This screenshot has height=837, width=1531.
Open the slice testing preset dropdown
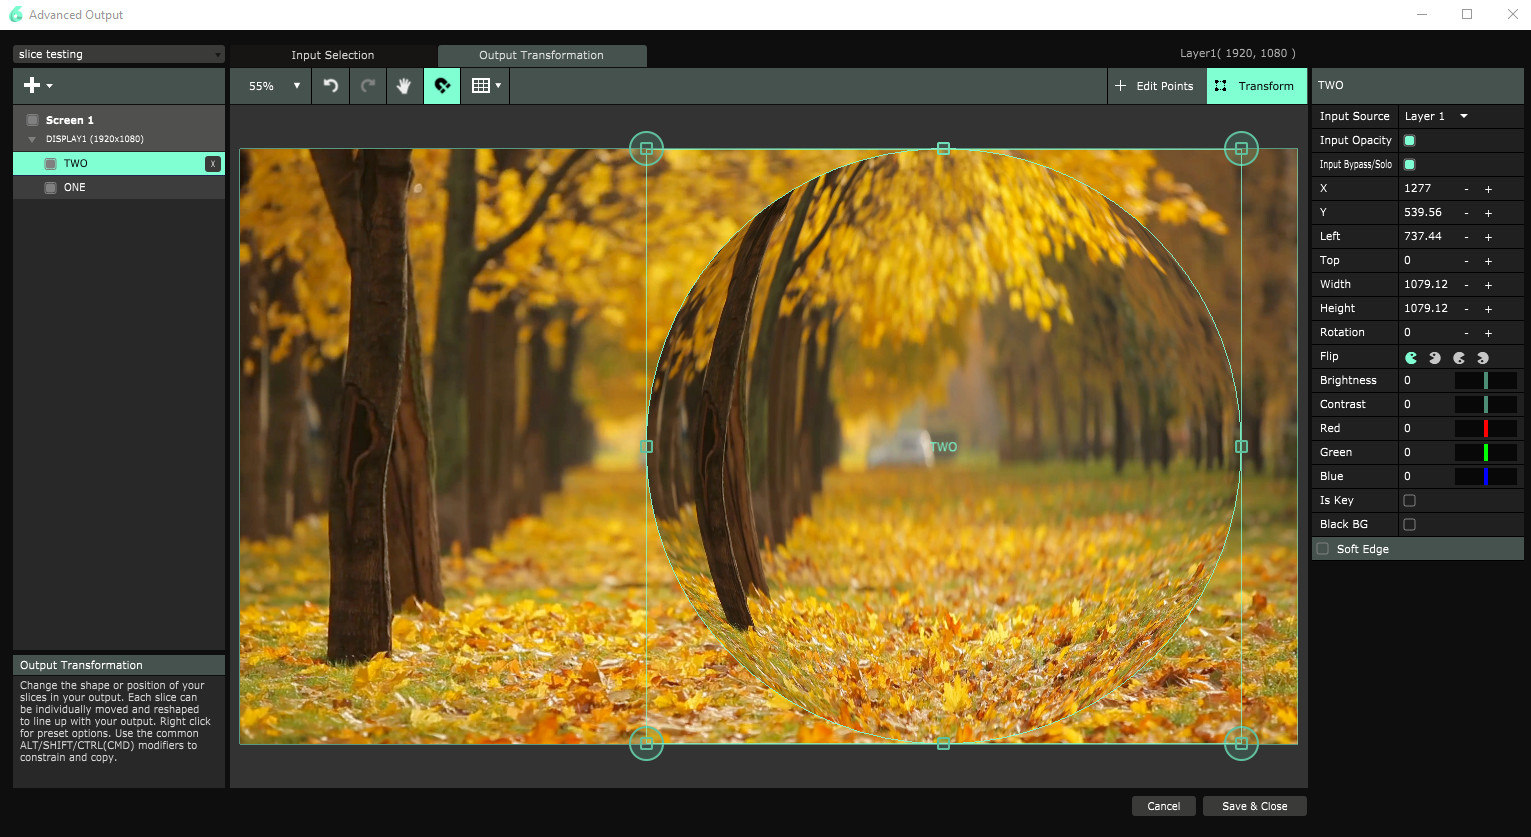[119, 54]
